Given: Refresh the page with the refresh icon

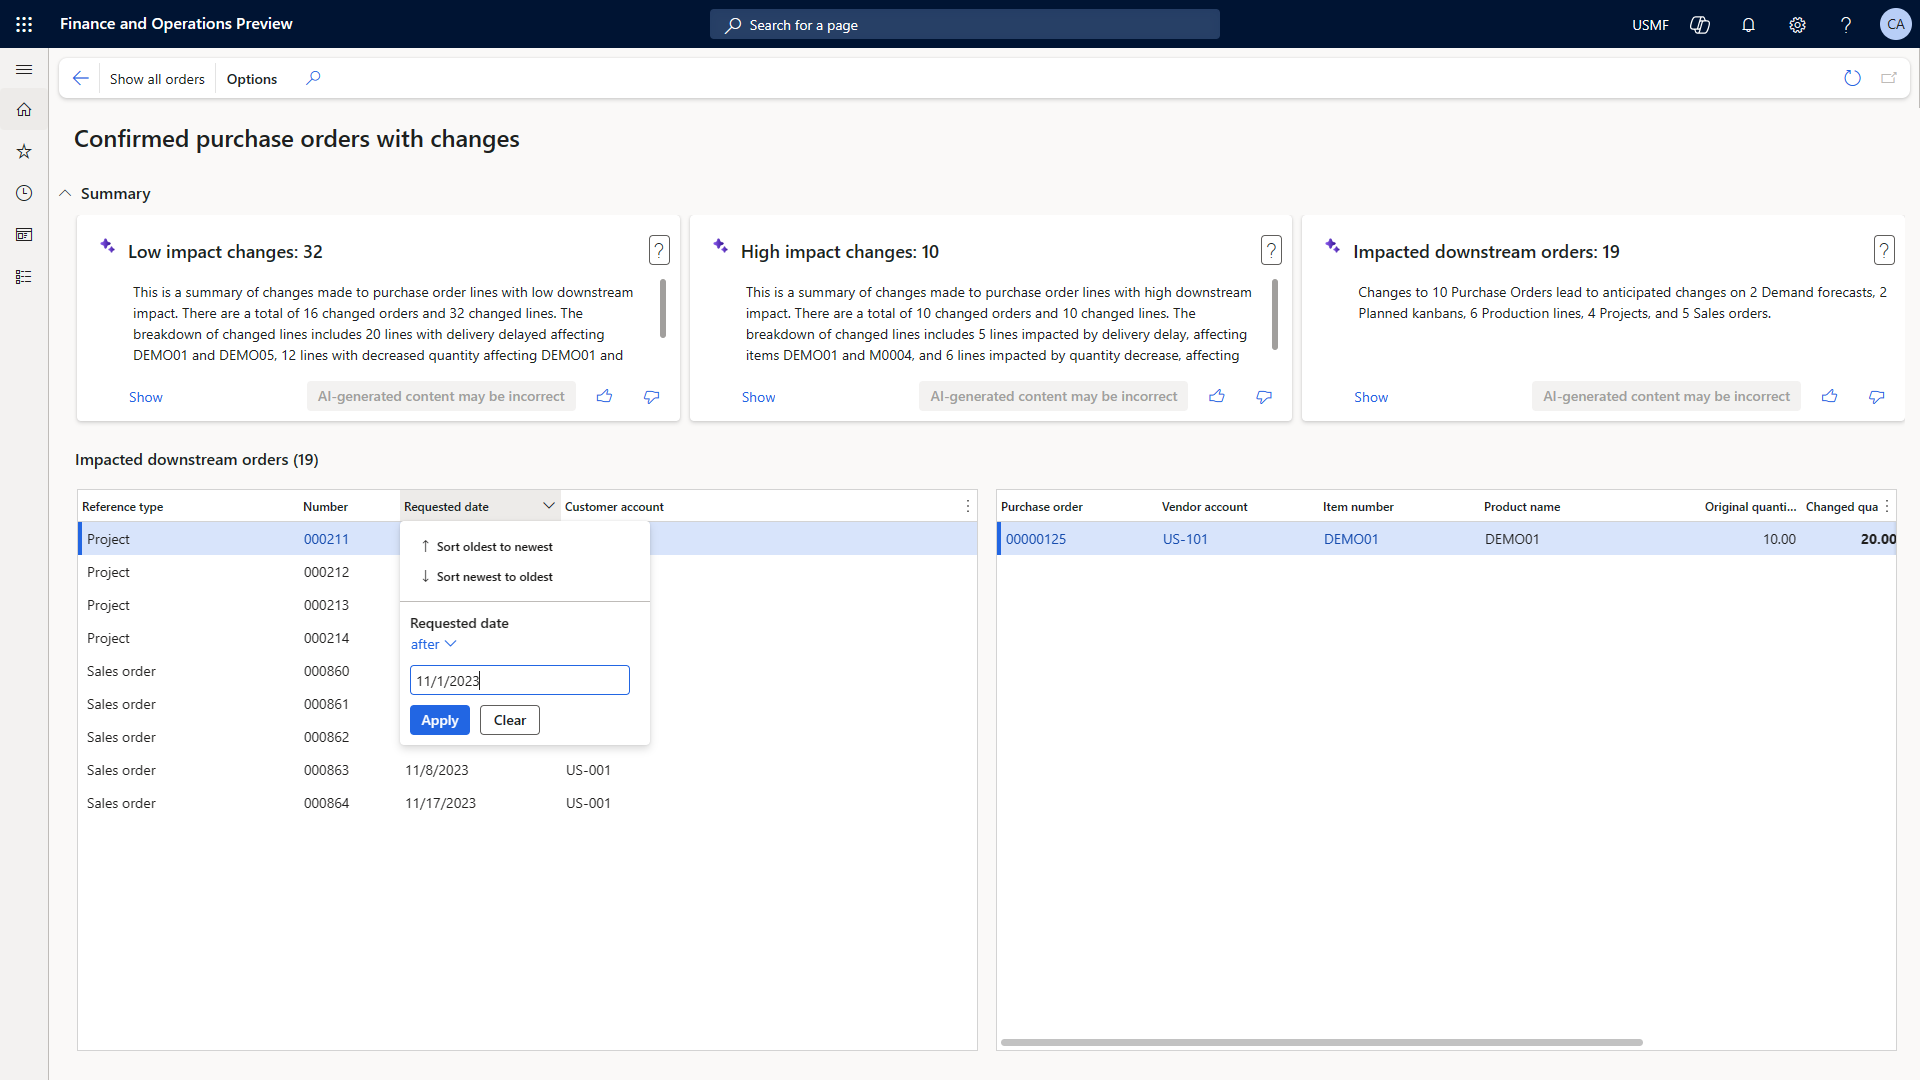Looking at the screenshot, I should pos(1853,78).
